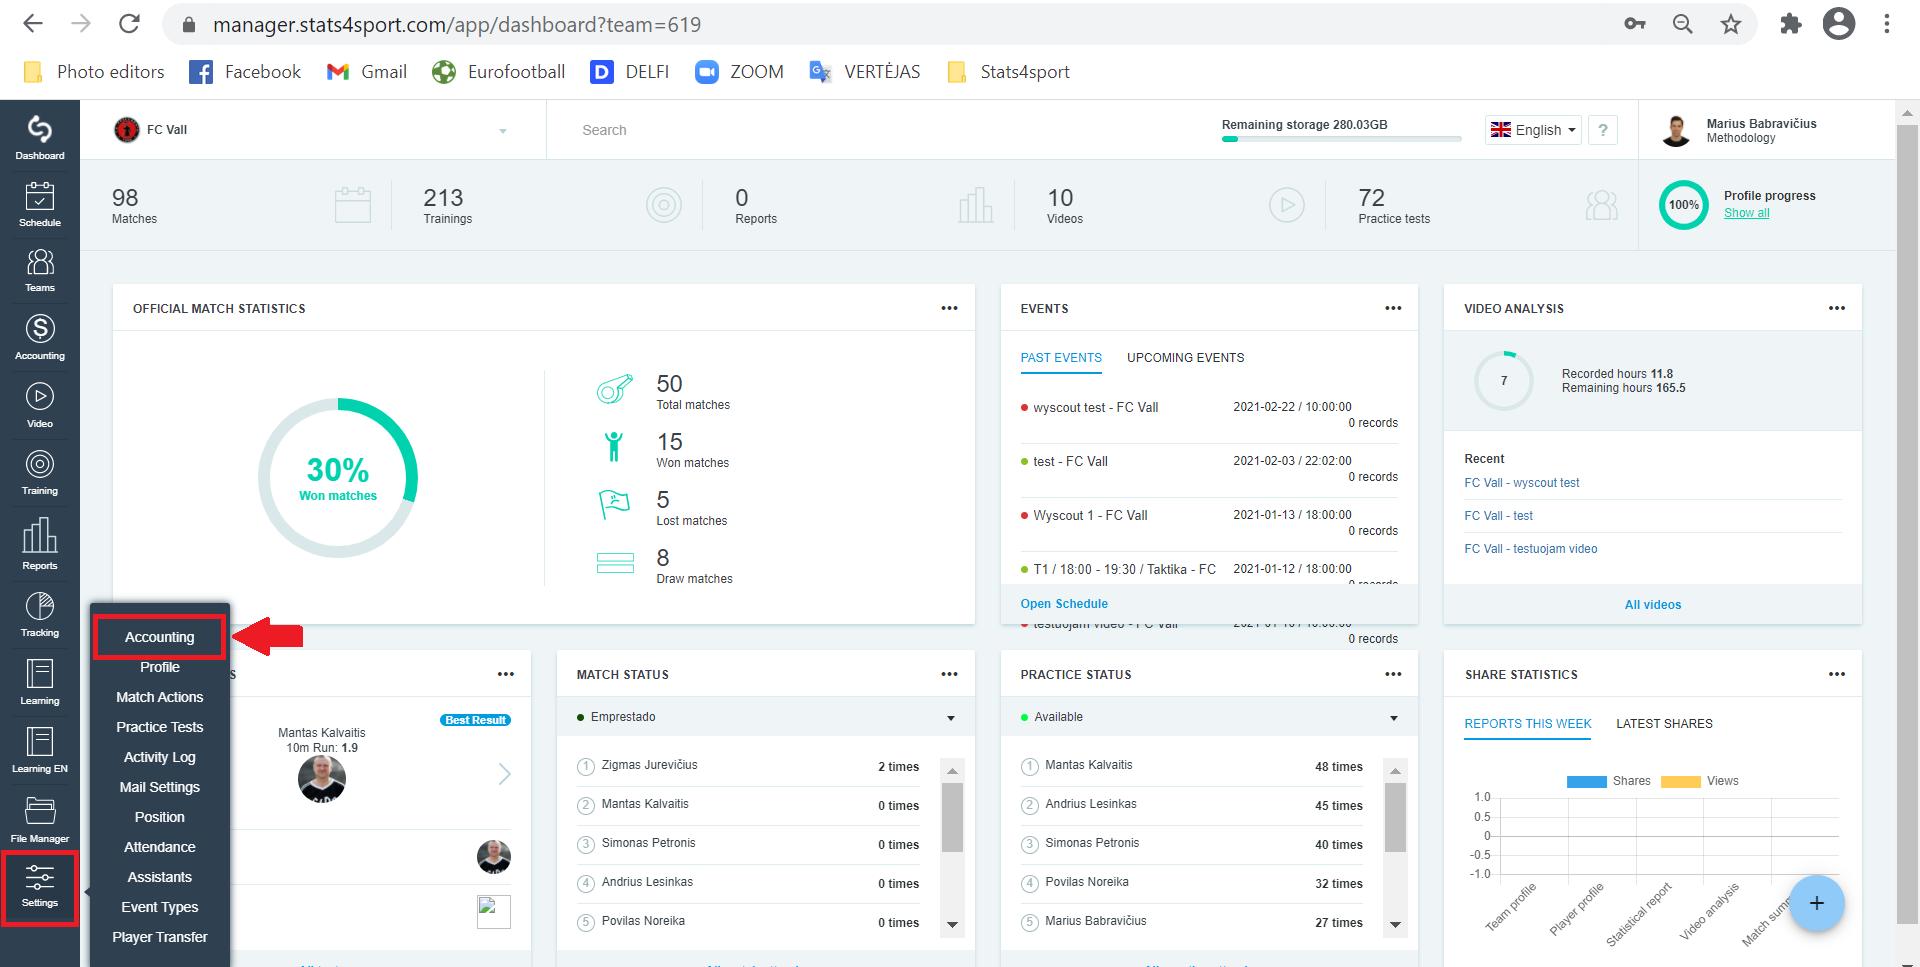Open File Manager in the sidebar
The height and width of the screenshot is (967, 1920).
point(40,820)
